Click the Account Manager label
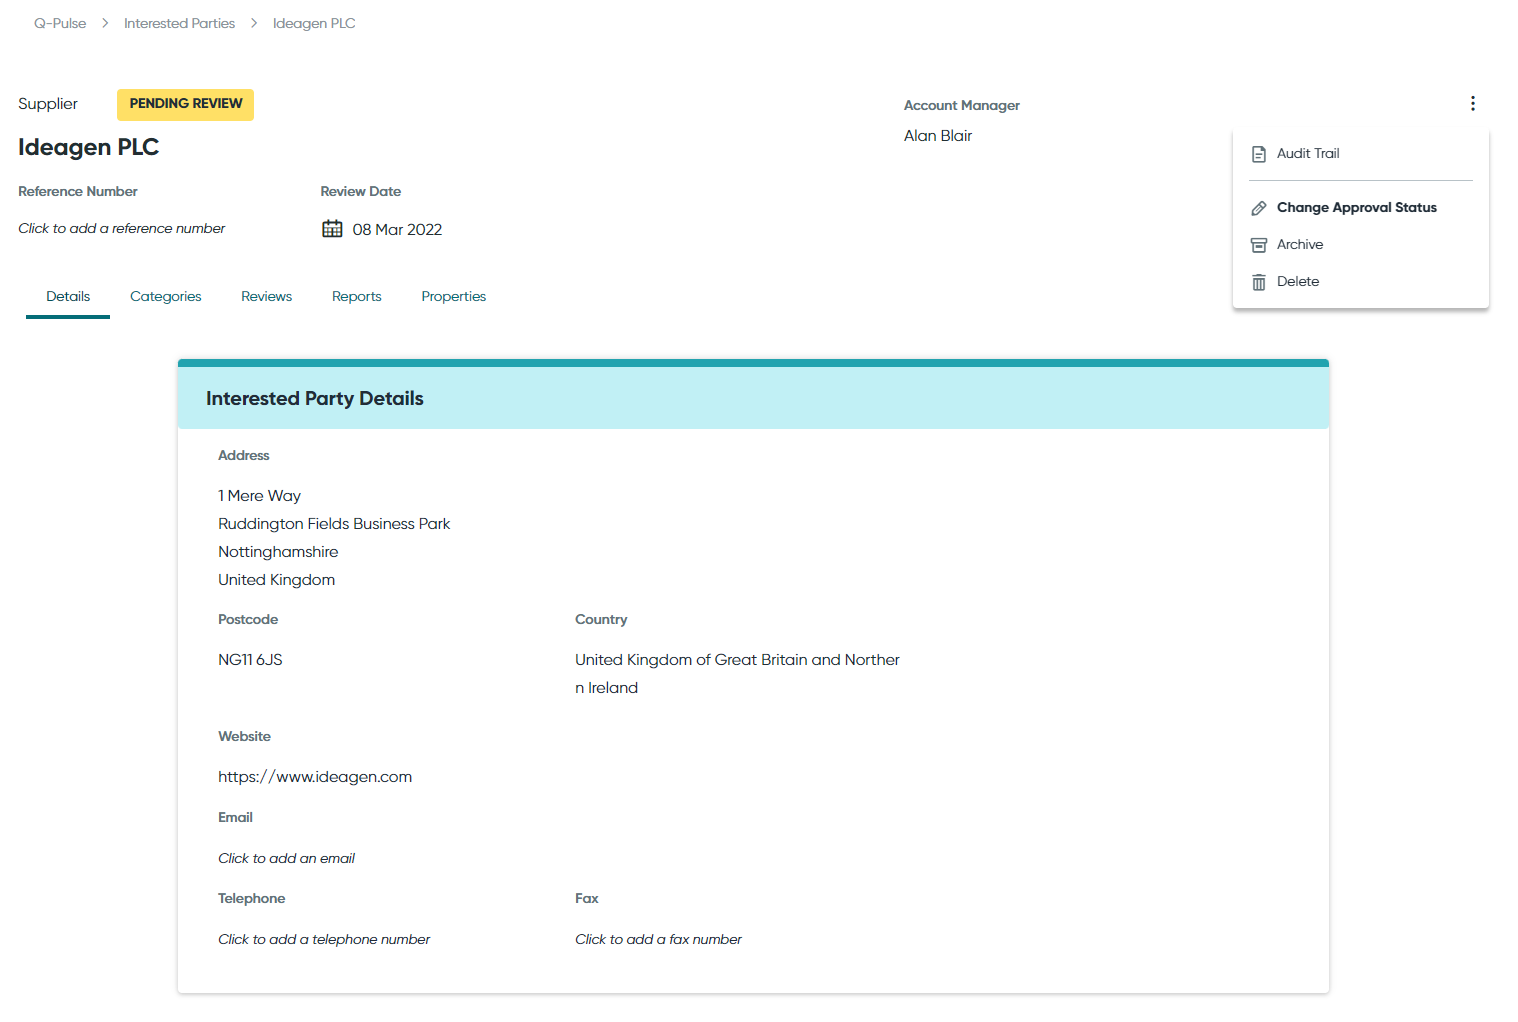Image resolution: width=1518 pixels, height=1022 pixels. [962, 106]
